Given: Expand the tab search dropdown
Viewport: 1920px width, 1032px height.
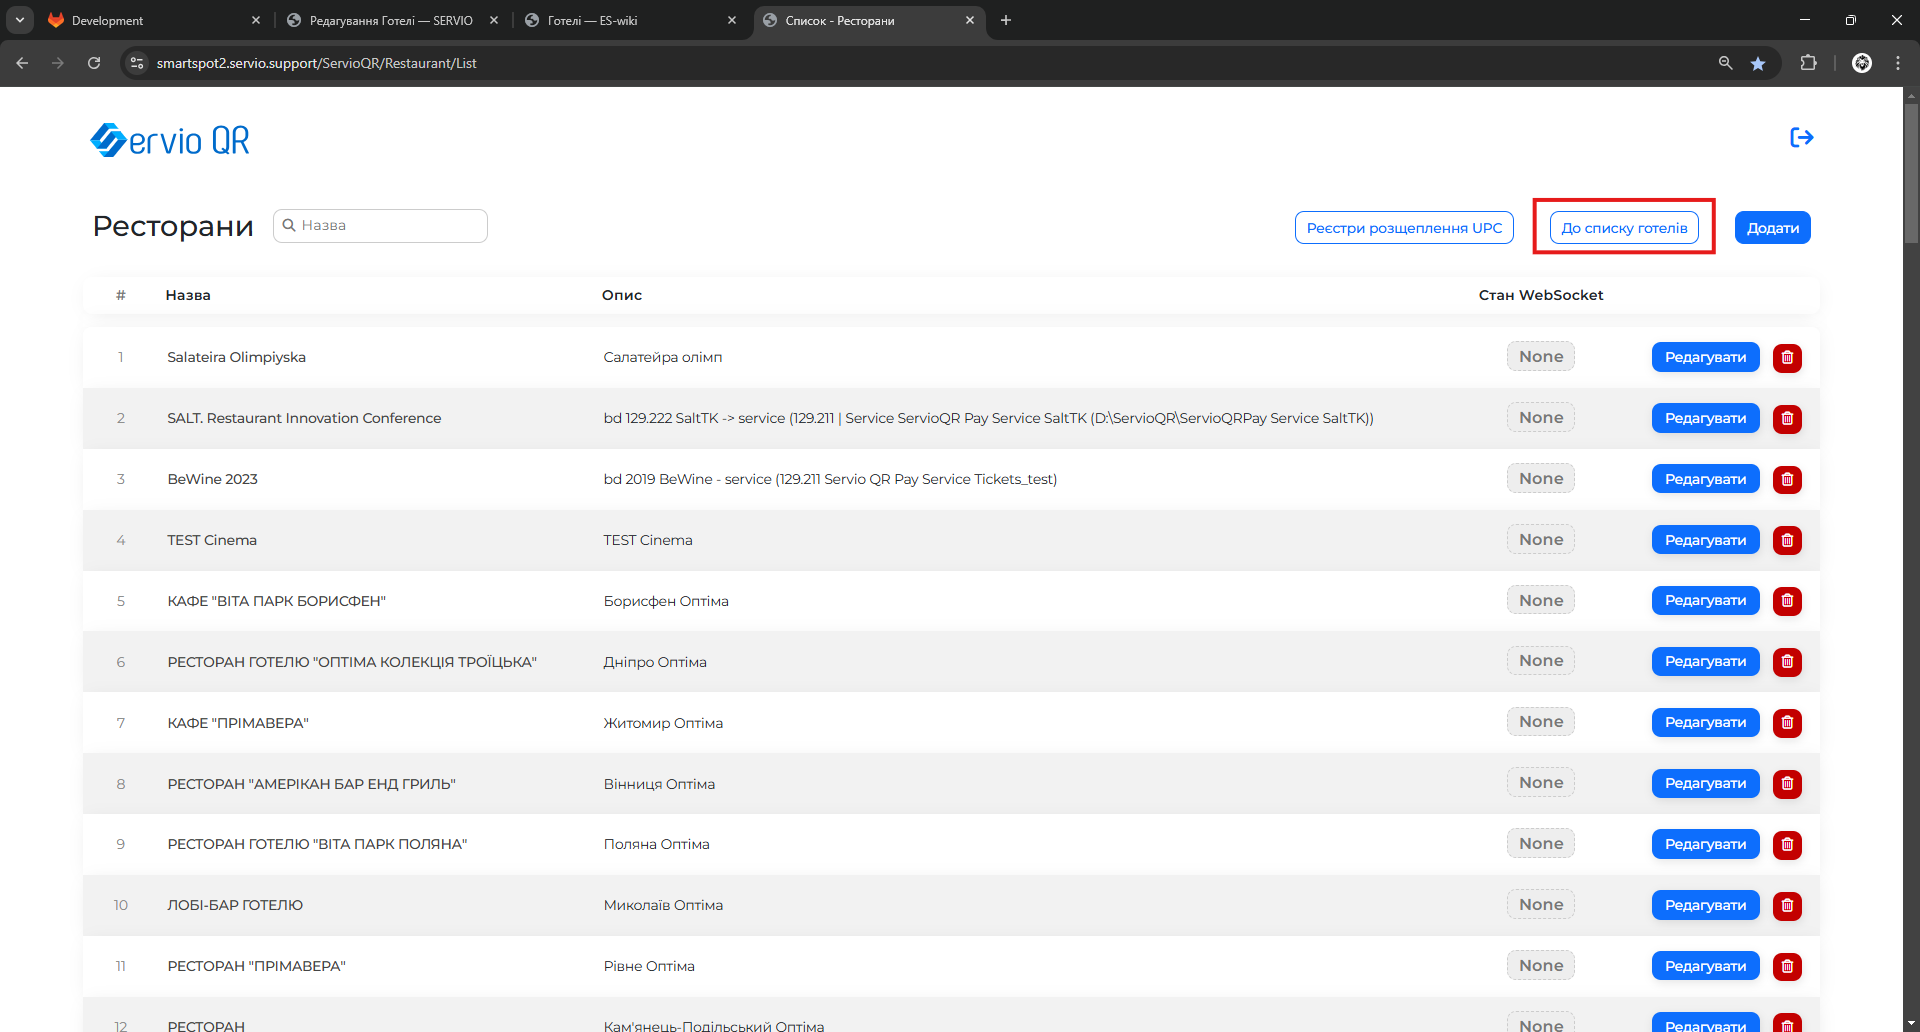Looking at the screenshot, I should tap(19, 20).
